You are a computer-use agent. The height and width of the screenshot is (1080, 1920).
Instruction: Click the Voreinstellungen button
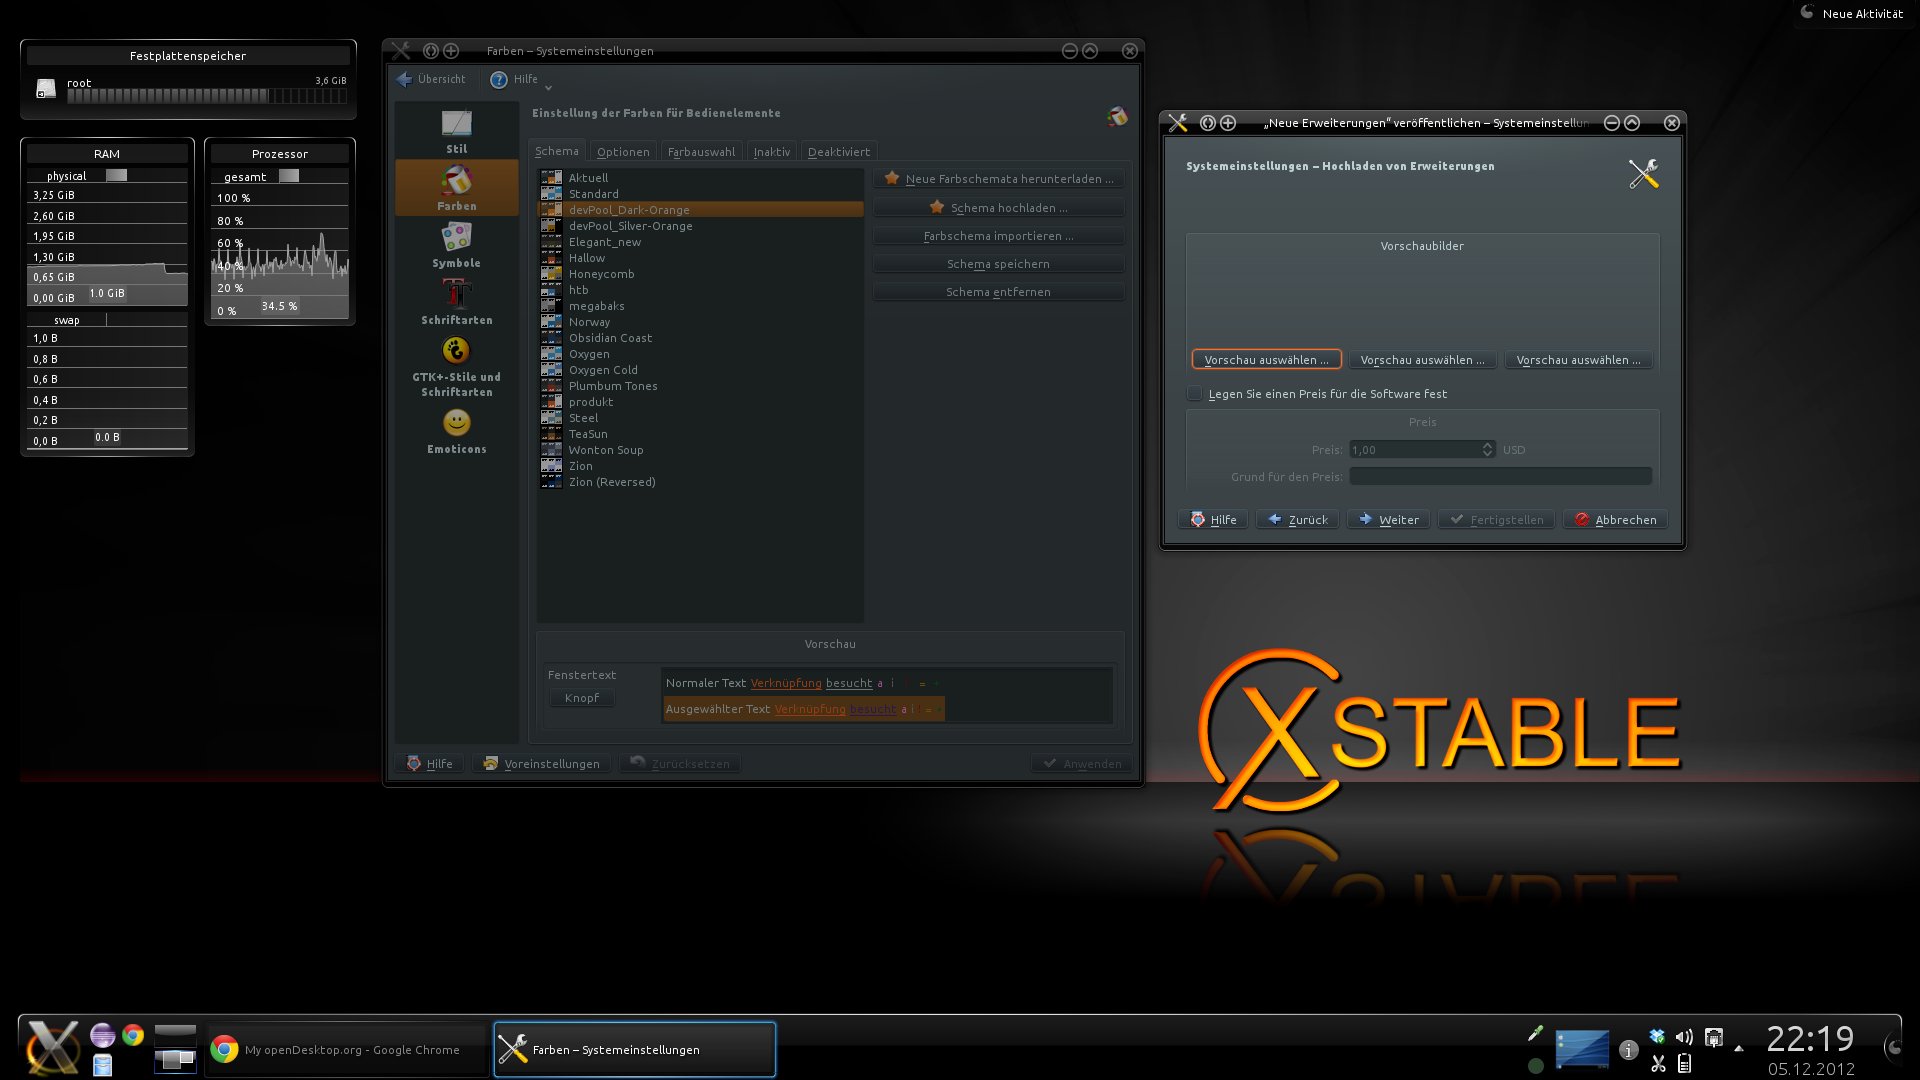pyautogui.click(x=541, y=764)
